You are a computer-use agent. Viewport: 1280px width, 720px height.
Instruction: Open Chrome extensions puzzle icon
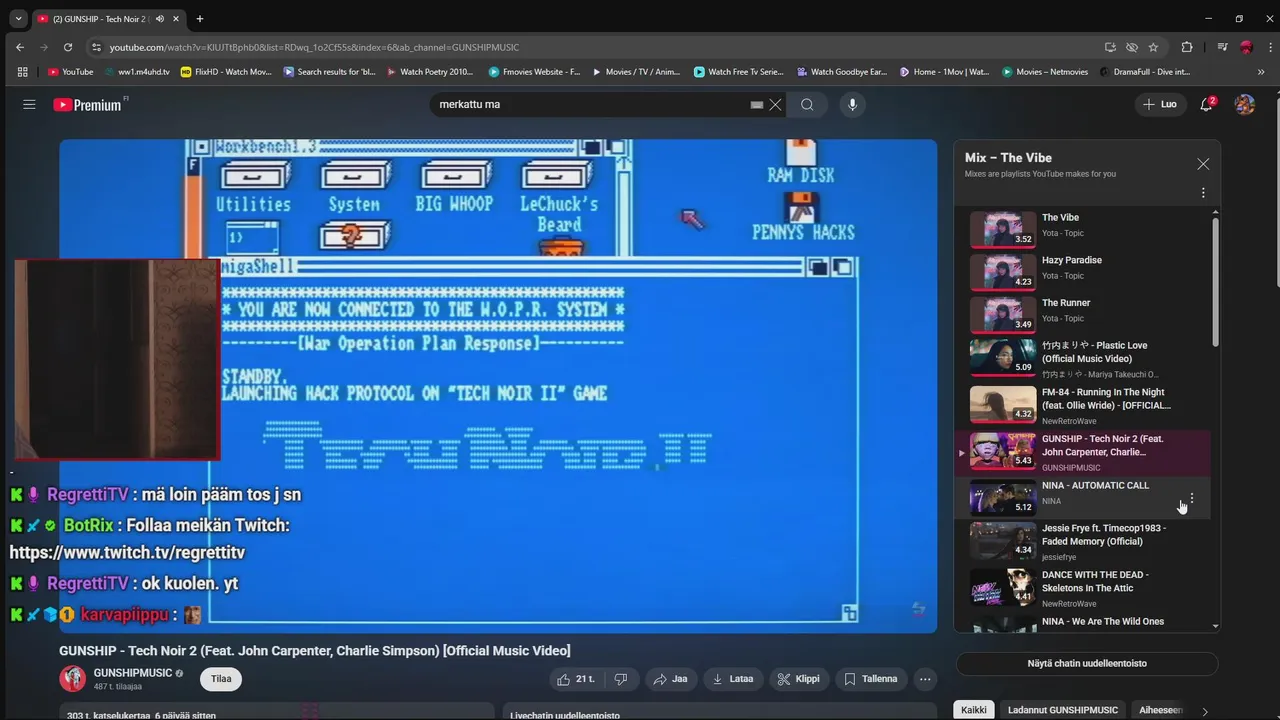coord(1187,47)
